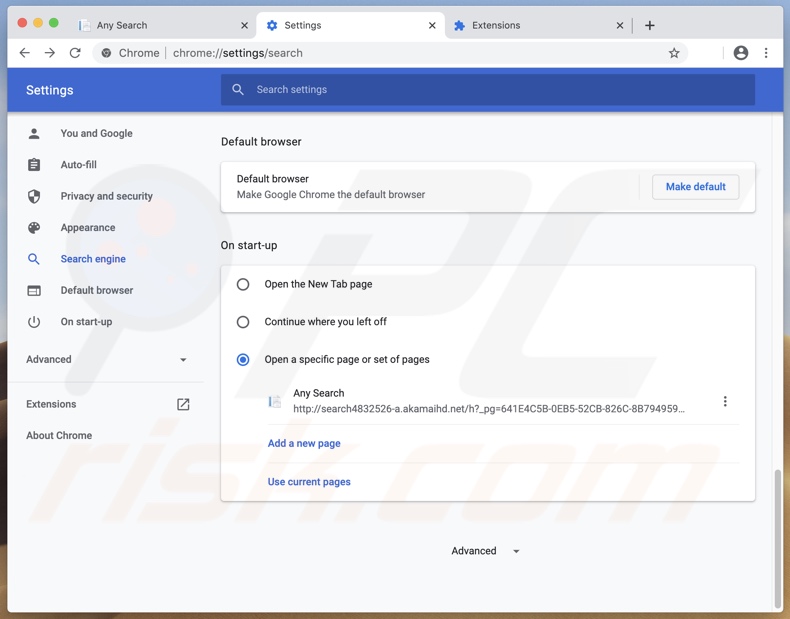
Task: Select Open the New Tab page option
Action: click(243, 284)
